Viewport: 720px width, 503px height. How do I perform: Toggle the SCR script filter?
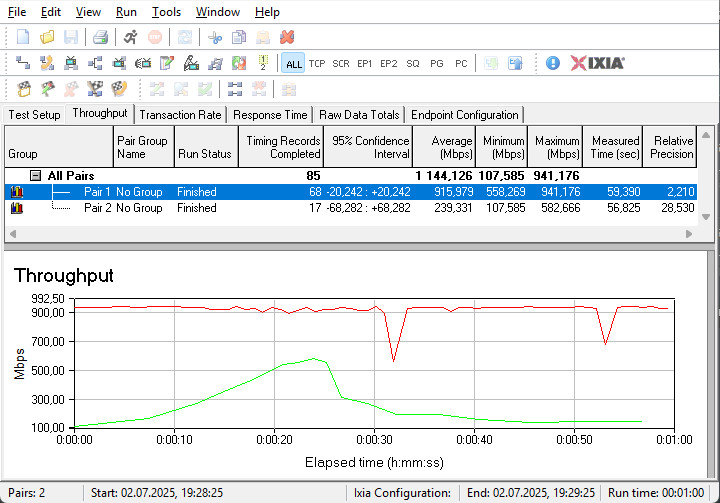point(341,63)
